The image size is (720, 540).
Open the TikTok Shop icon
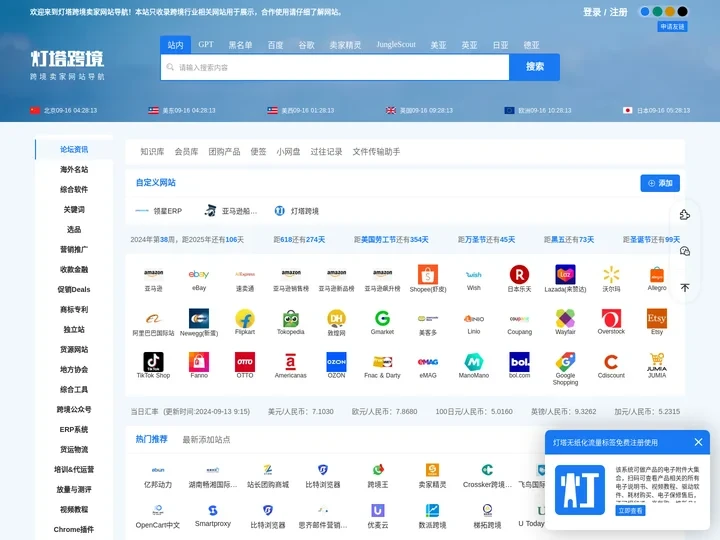153,362
